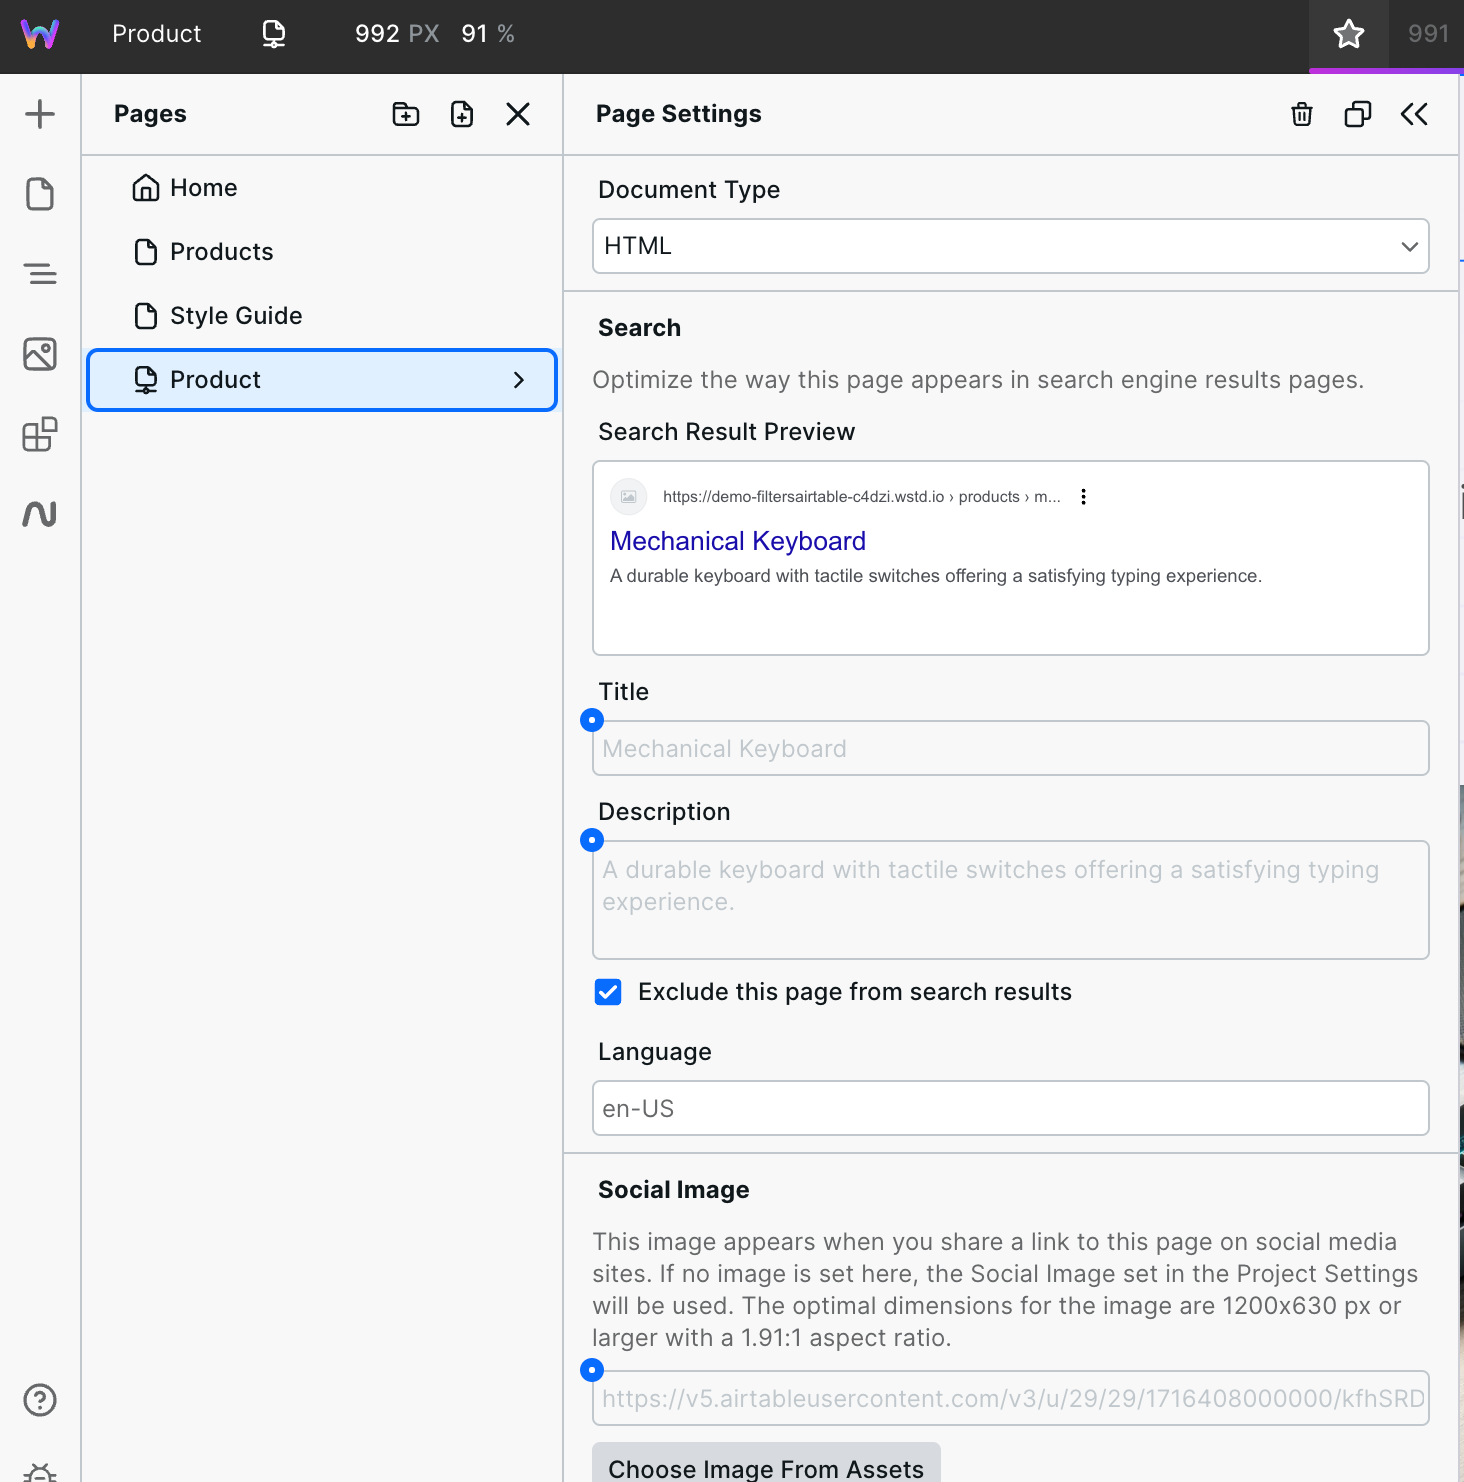Click the Language input field
Viewport: 1464px width, 1482px height.
(1009, 1108)
